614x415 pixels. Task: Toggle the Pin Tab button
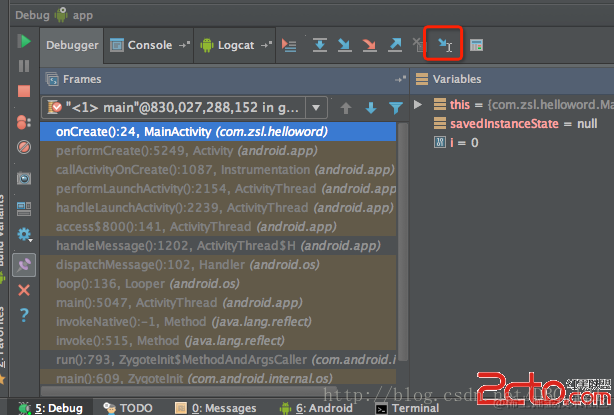click(24, 265)
